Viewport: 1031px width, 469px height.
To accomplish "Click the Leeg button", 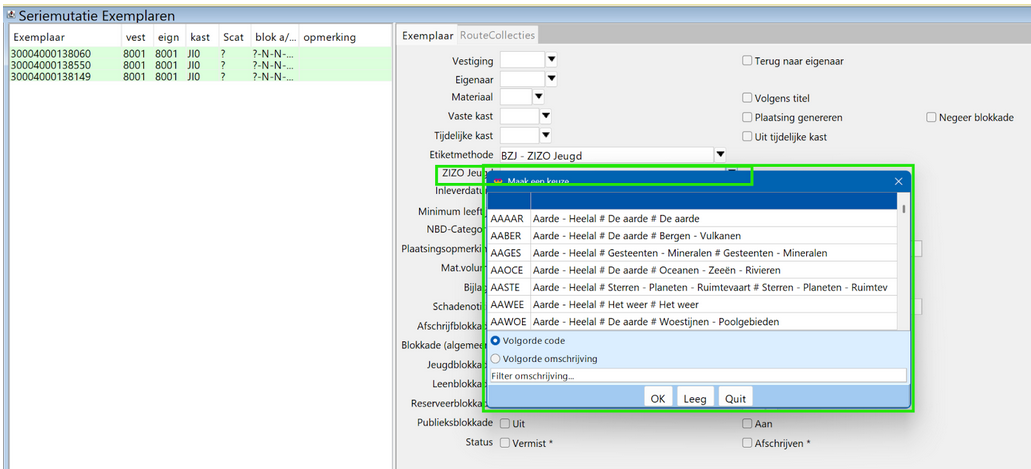I will (x=694, y=398).
